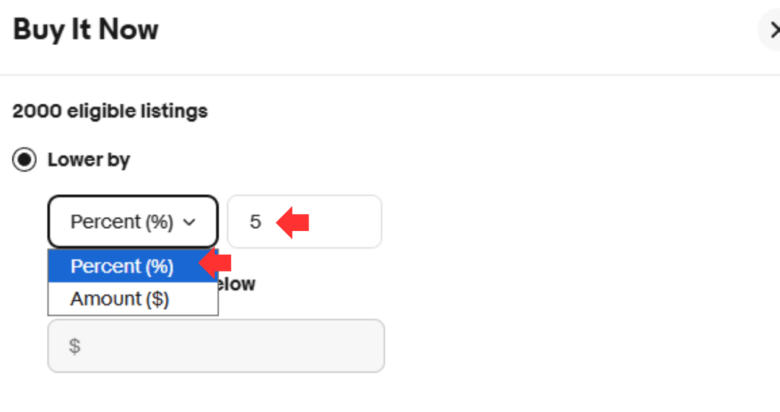Click the Buy It Now heading
This screenshot has height=412, width=780.
click(85, 30)
